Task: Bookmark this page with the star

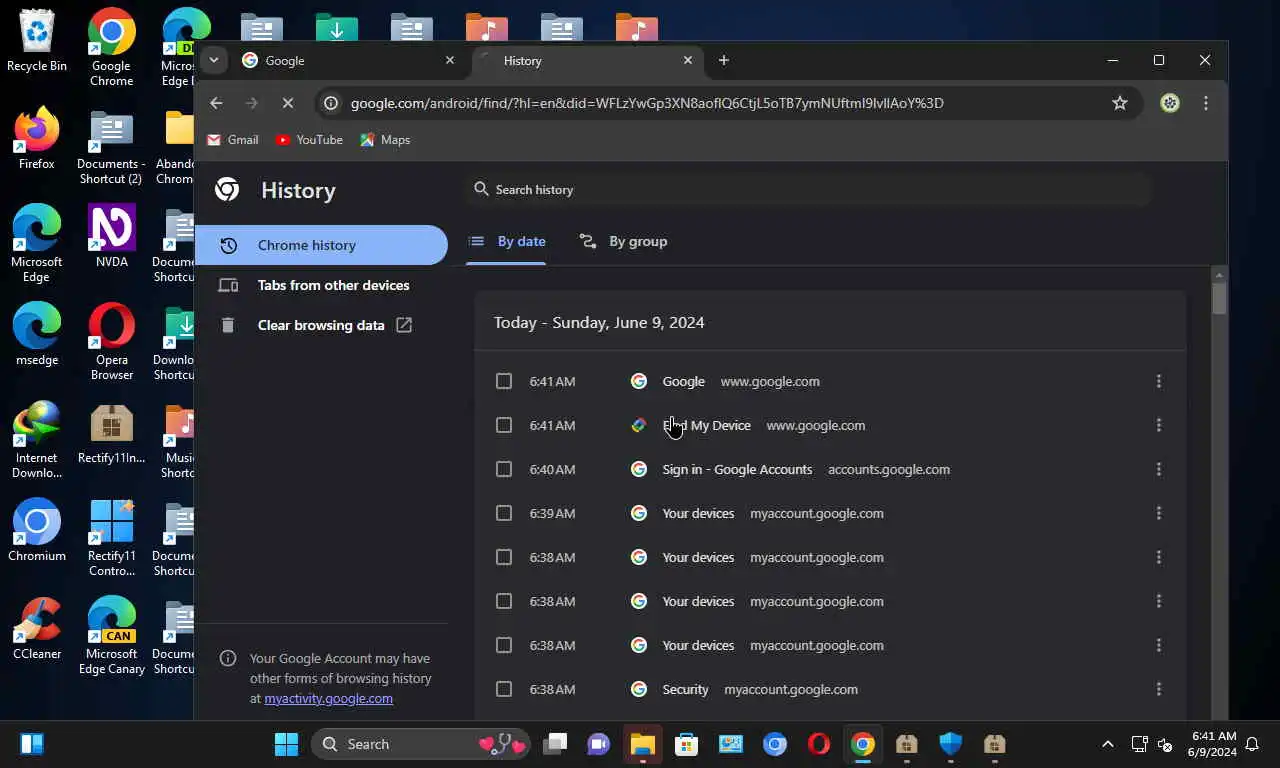Action: pos(1120,103)
